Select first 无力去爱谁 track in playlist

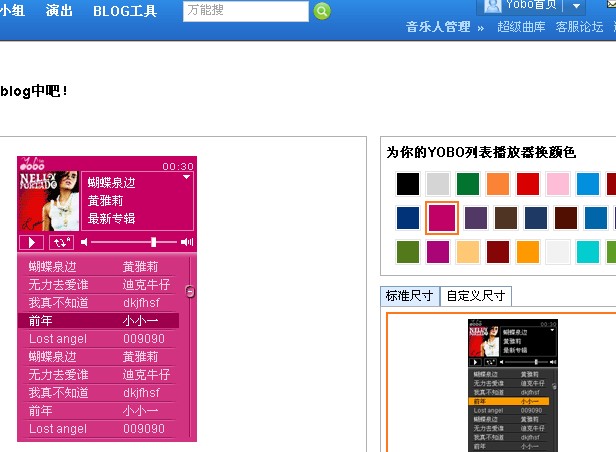click(100, 284)
